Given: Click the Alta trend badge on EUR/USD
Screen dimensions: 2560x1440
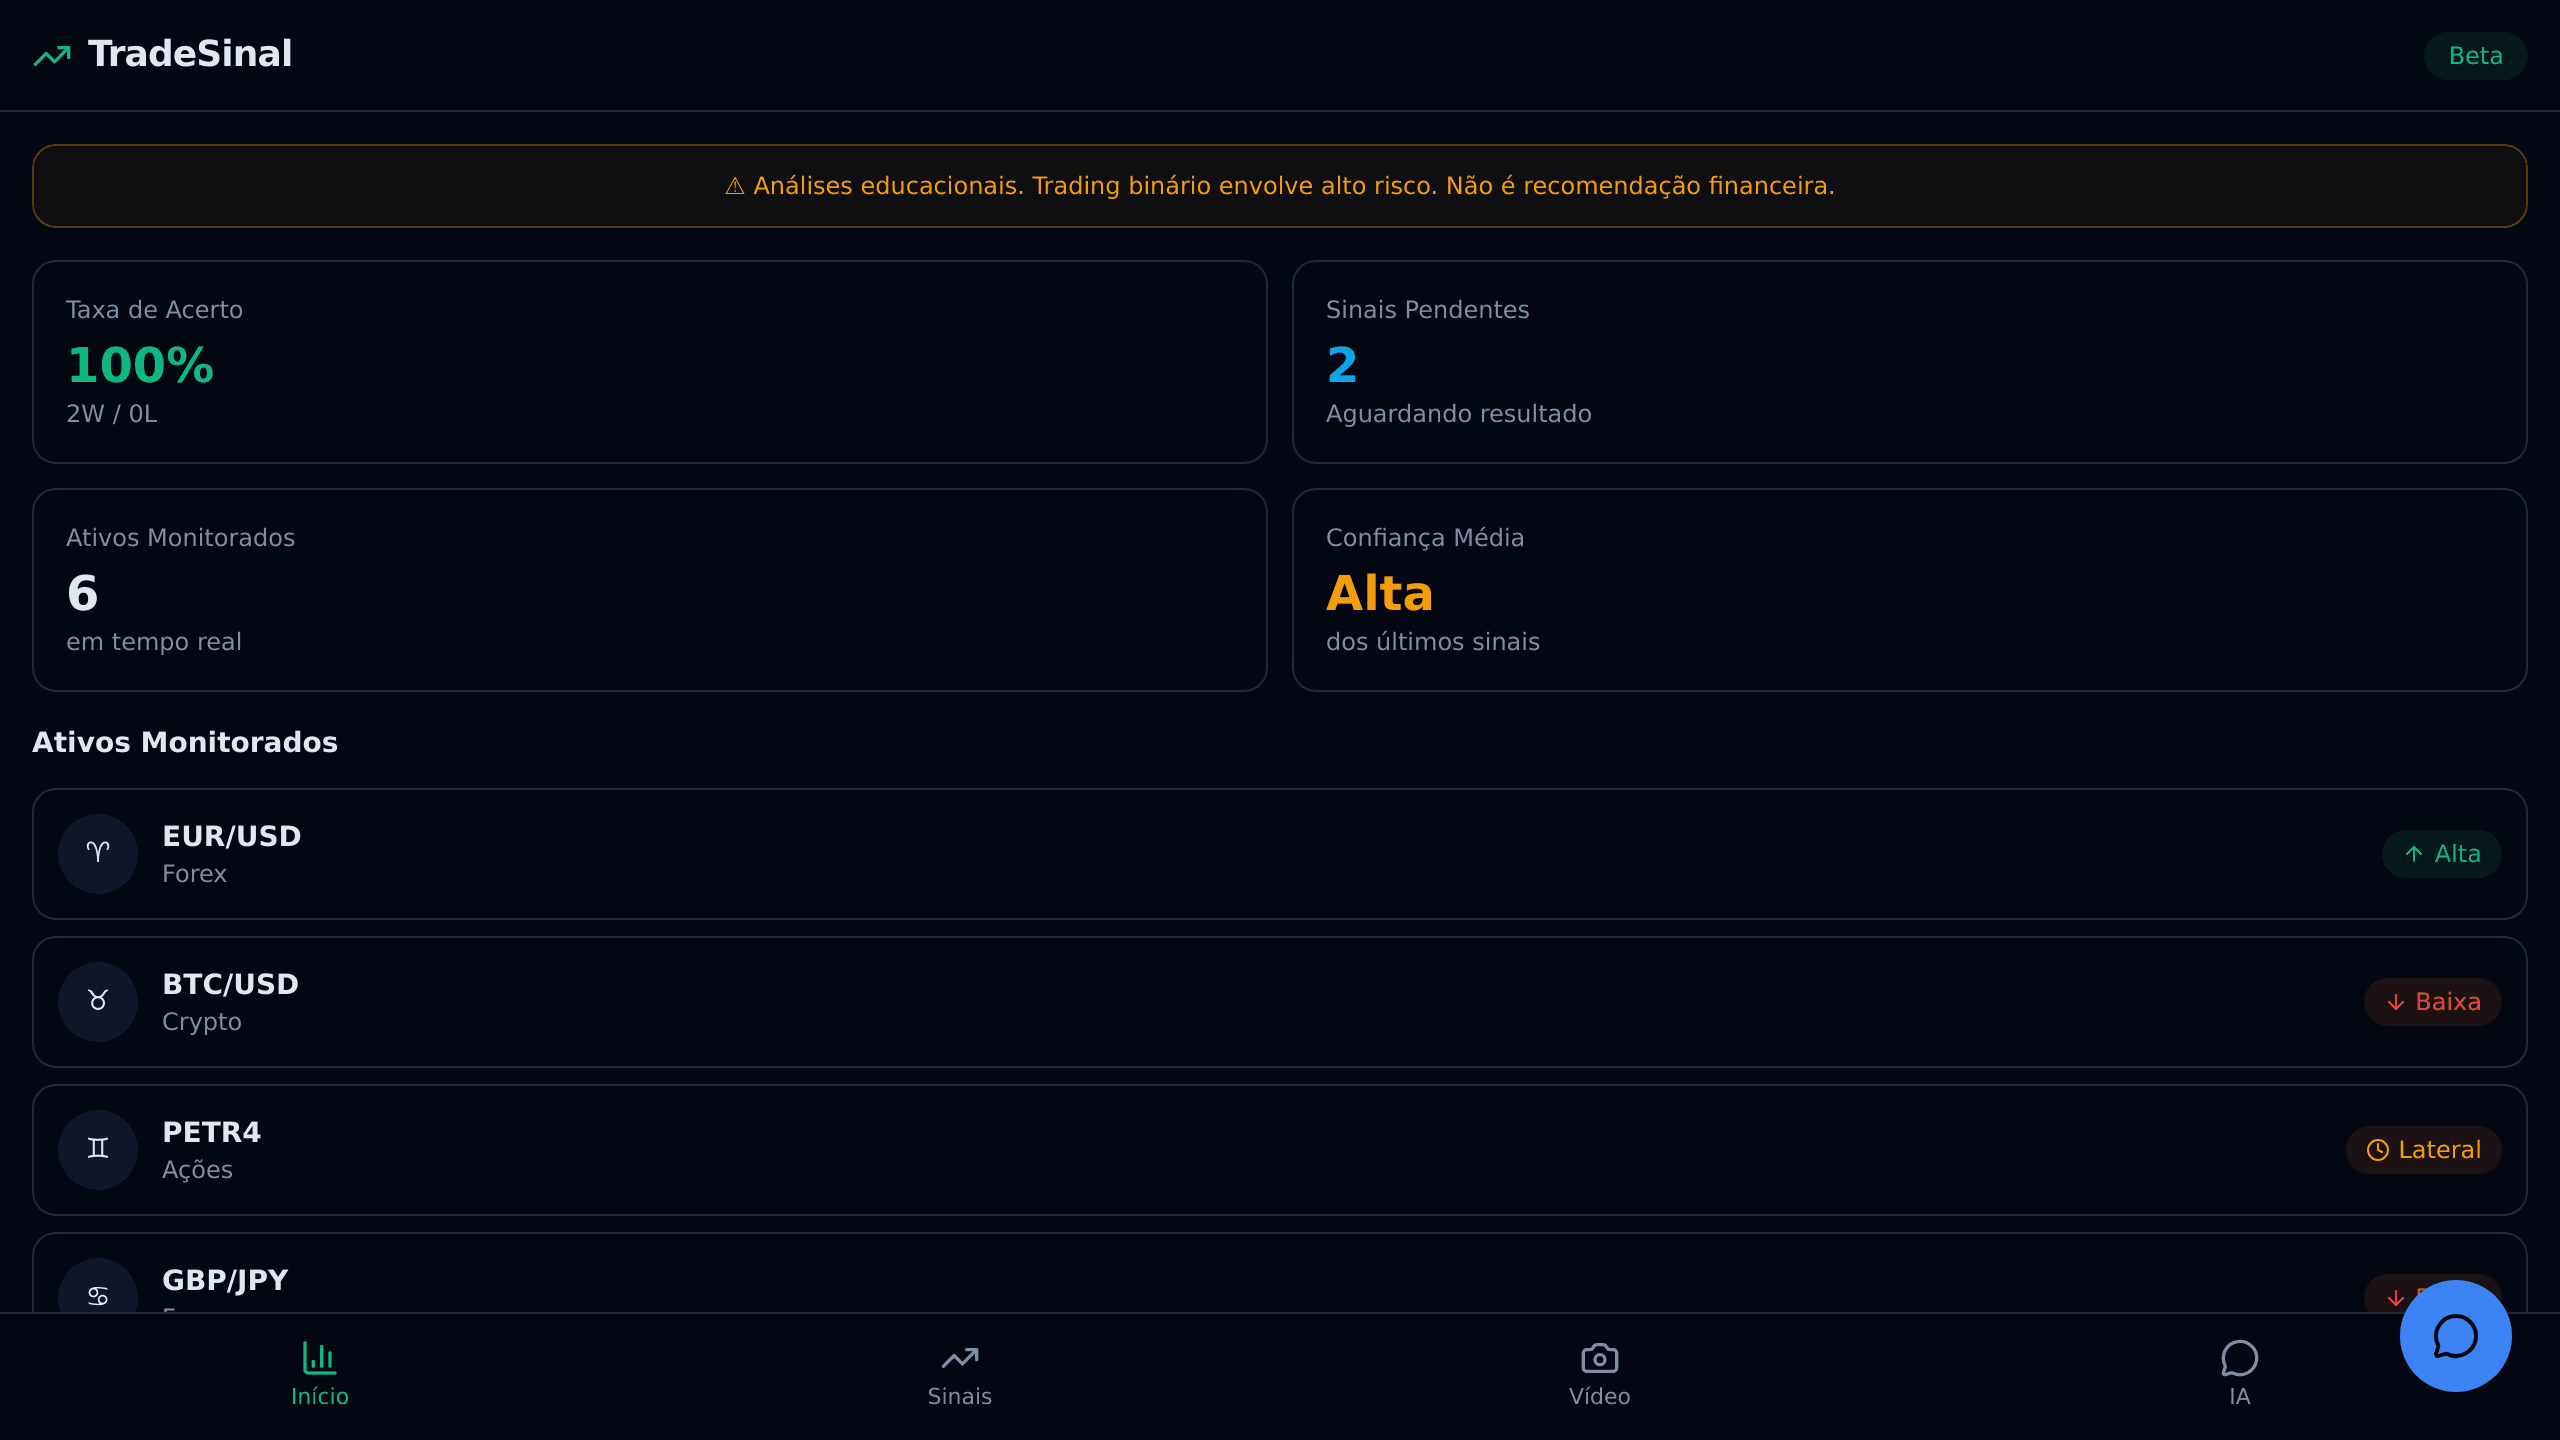Looking at the screenshot, I should [2442, 854].
